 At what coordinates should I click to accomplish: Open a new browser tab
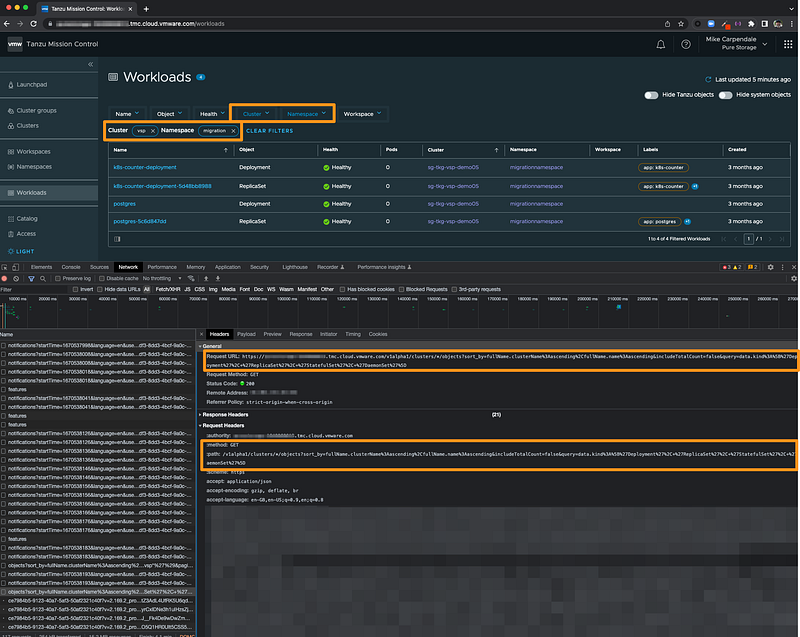pos(146,9)
